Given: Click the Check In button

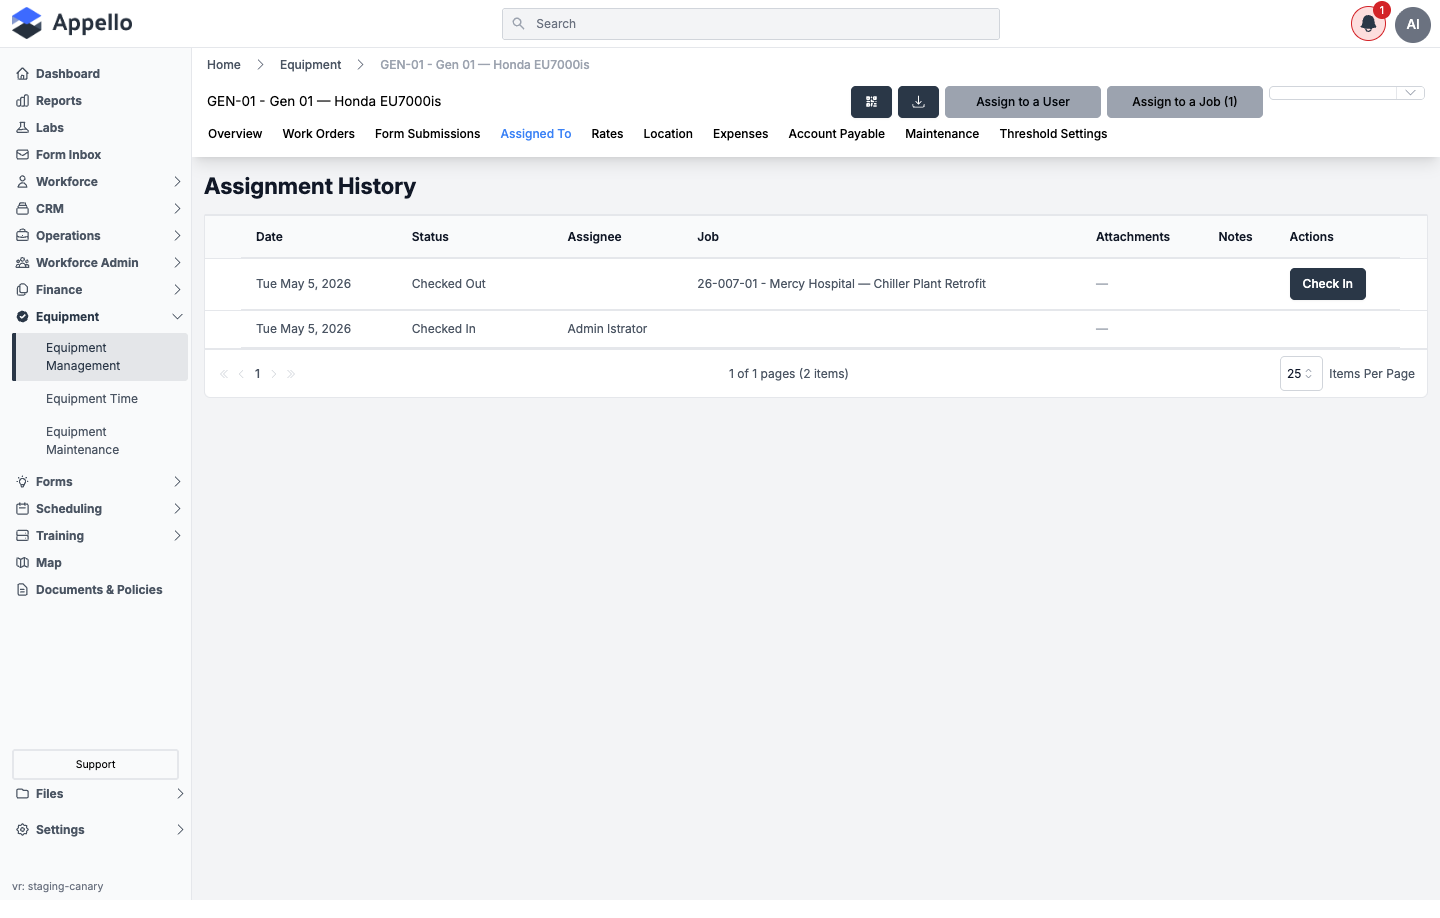Looking at the screenshot, I should point(1327,284).
